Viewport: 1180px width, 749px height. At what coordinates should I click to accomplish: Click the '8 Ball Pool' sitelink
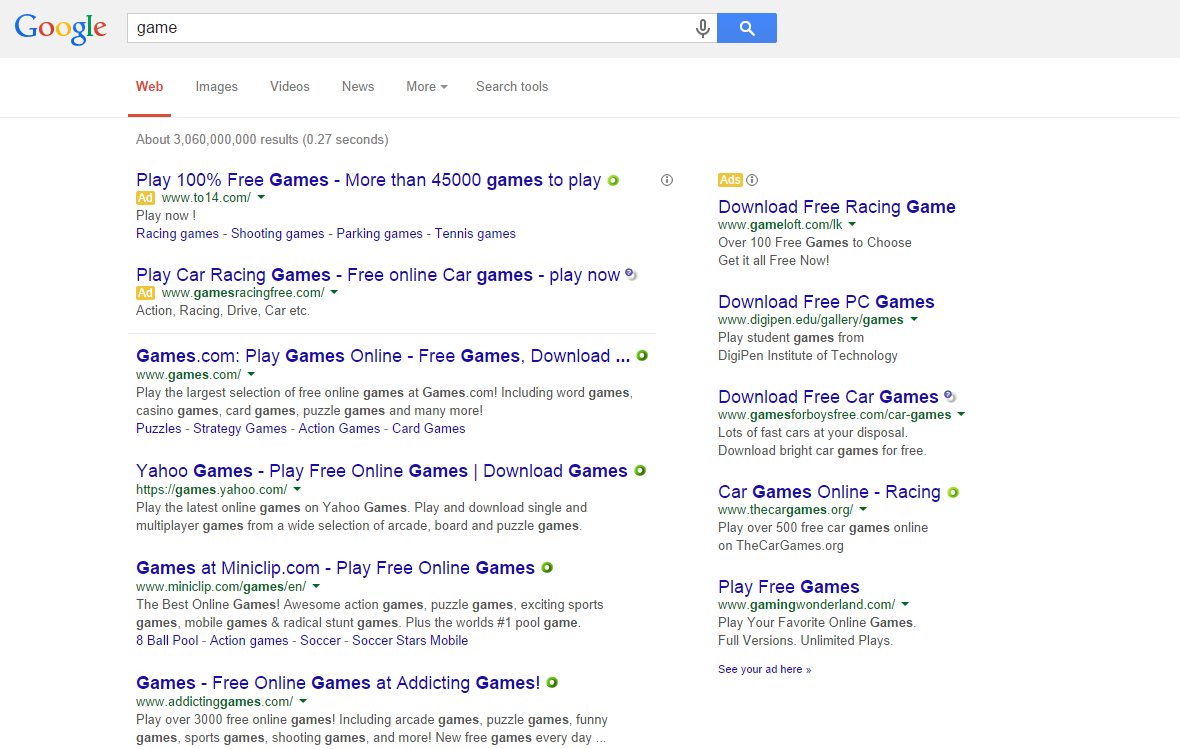[x=167, y=641]
